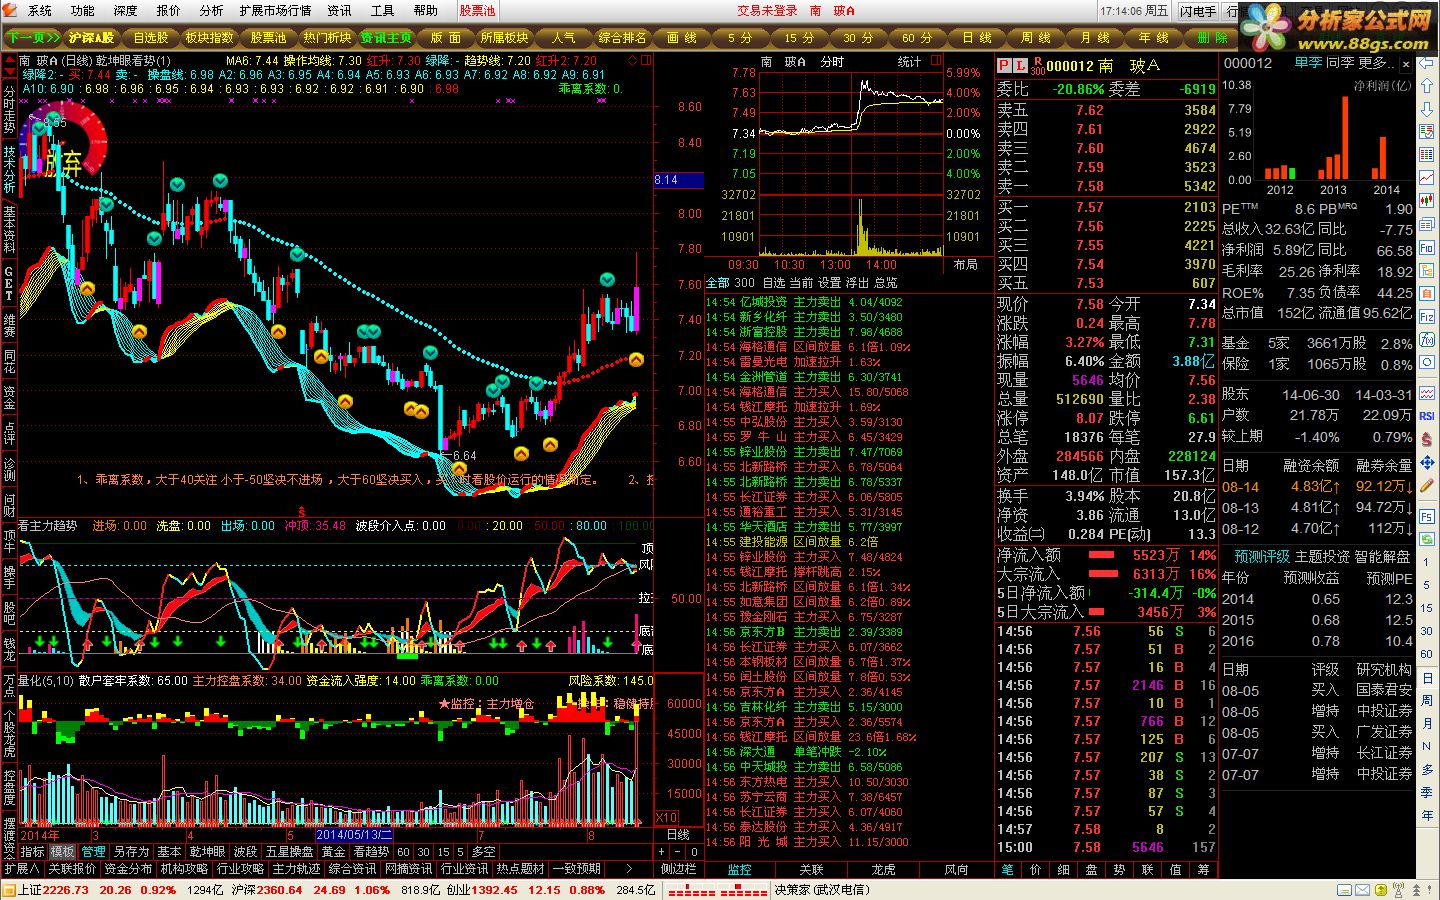This screenshot has width=1440, height=900.
Task: Open the intraday line chart icon
Action: 1427,177
